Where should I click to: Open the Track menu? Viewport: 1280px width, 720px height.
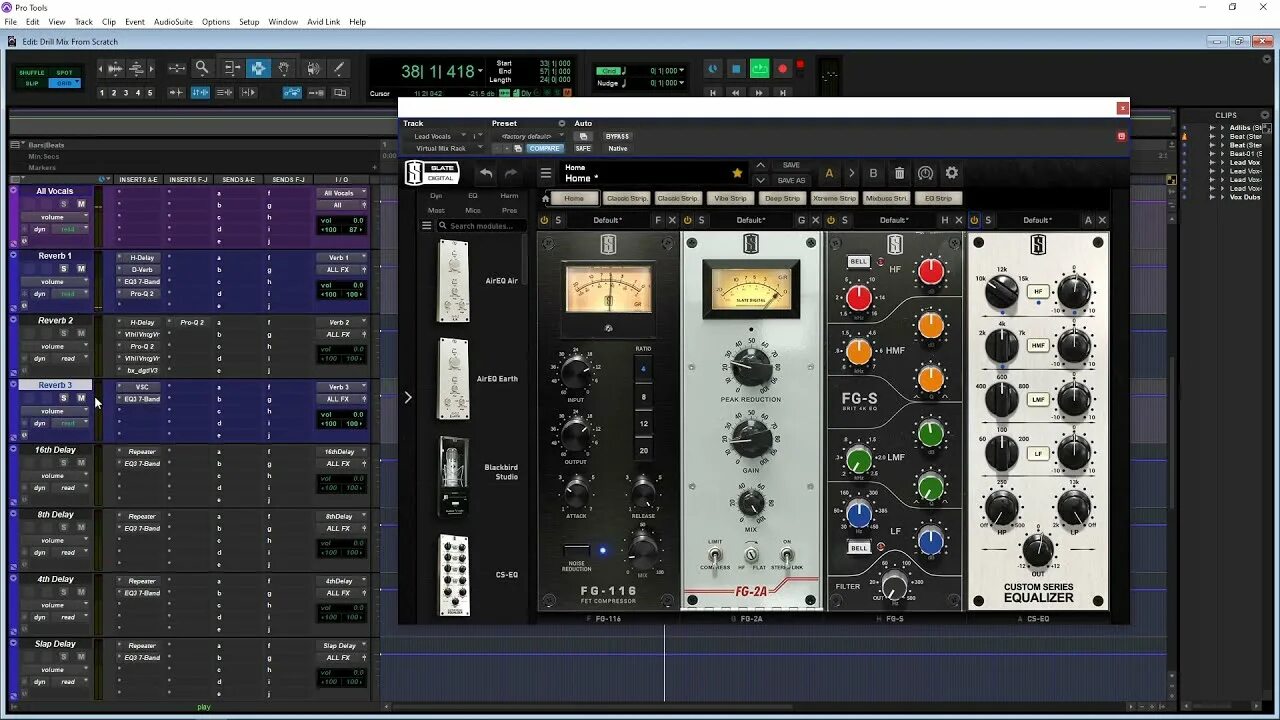click(x=84, y=22)
